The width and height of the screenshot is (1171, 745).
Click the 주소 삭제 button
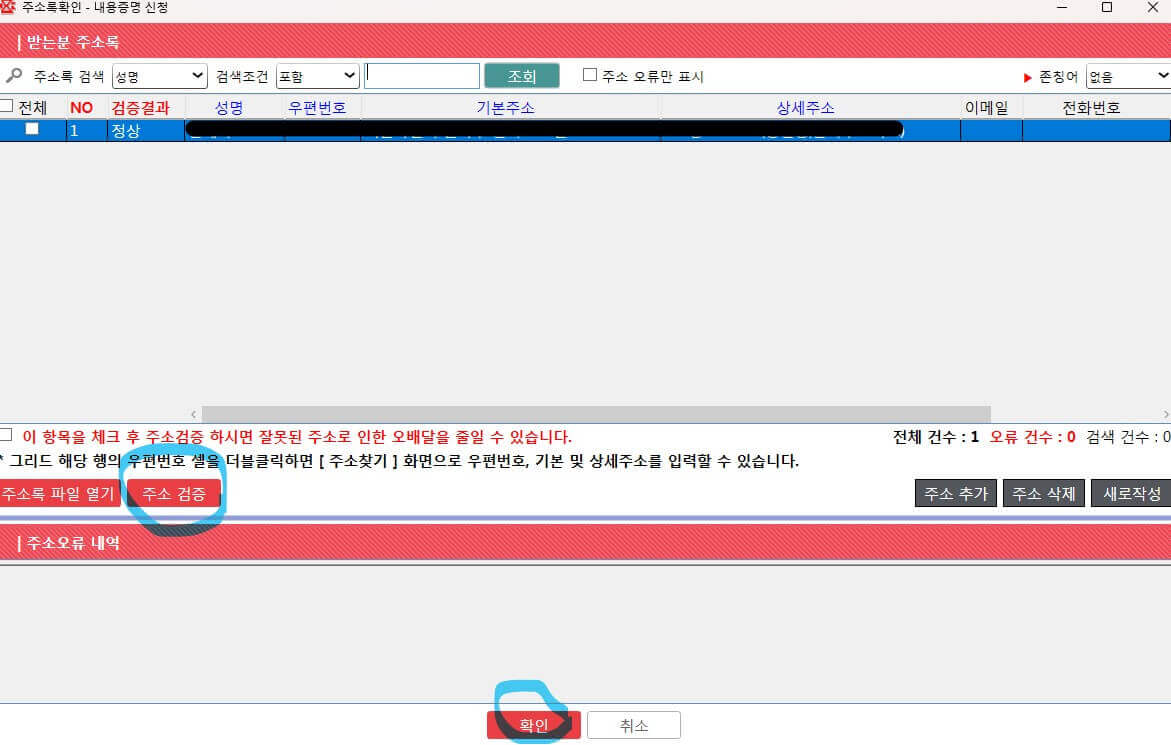[x=1043, y=493]
